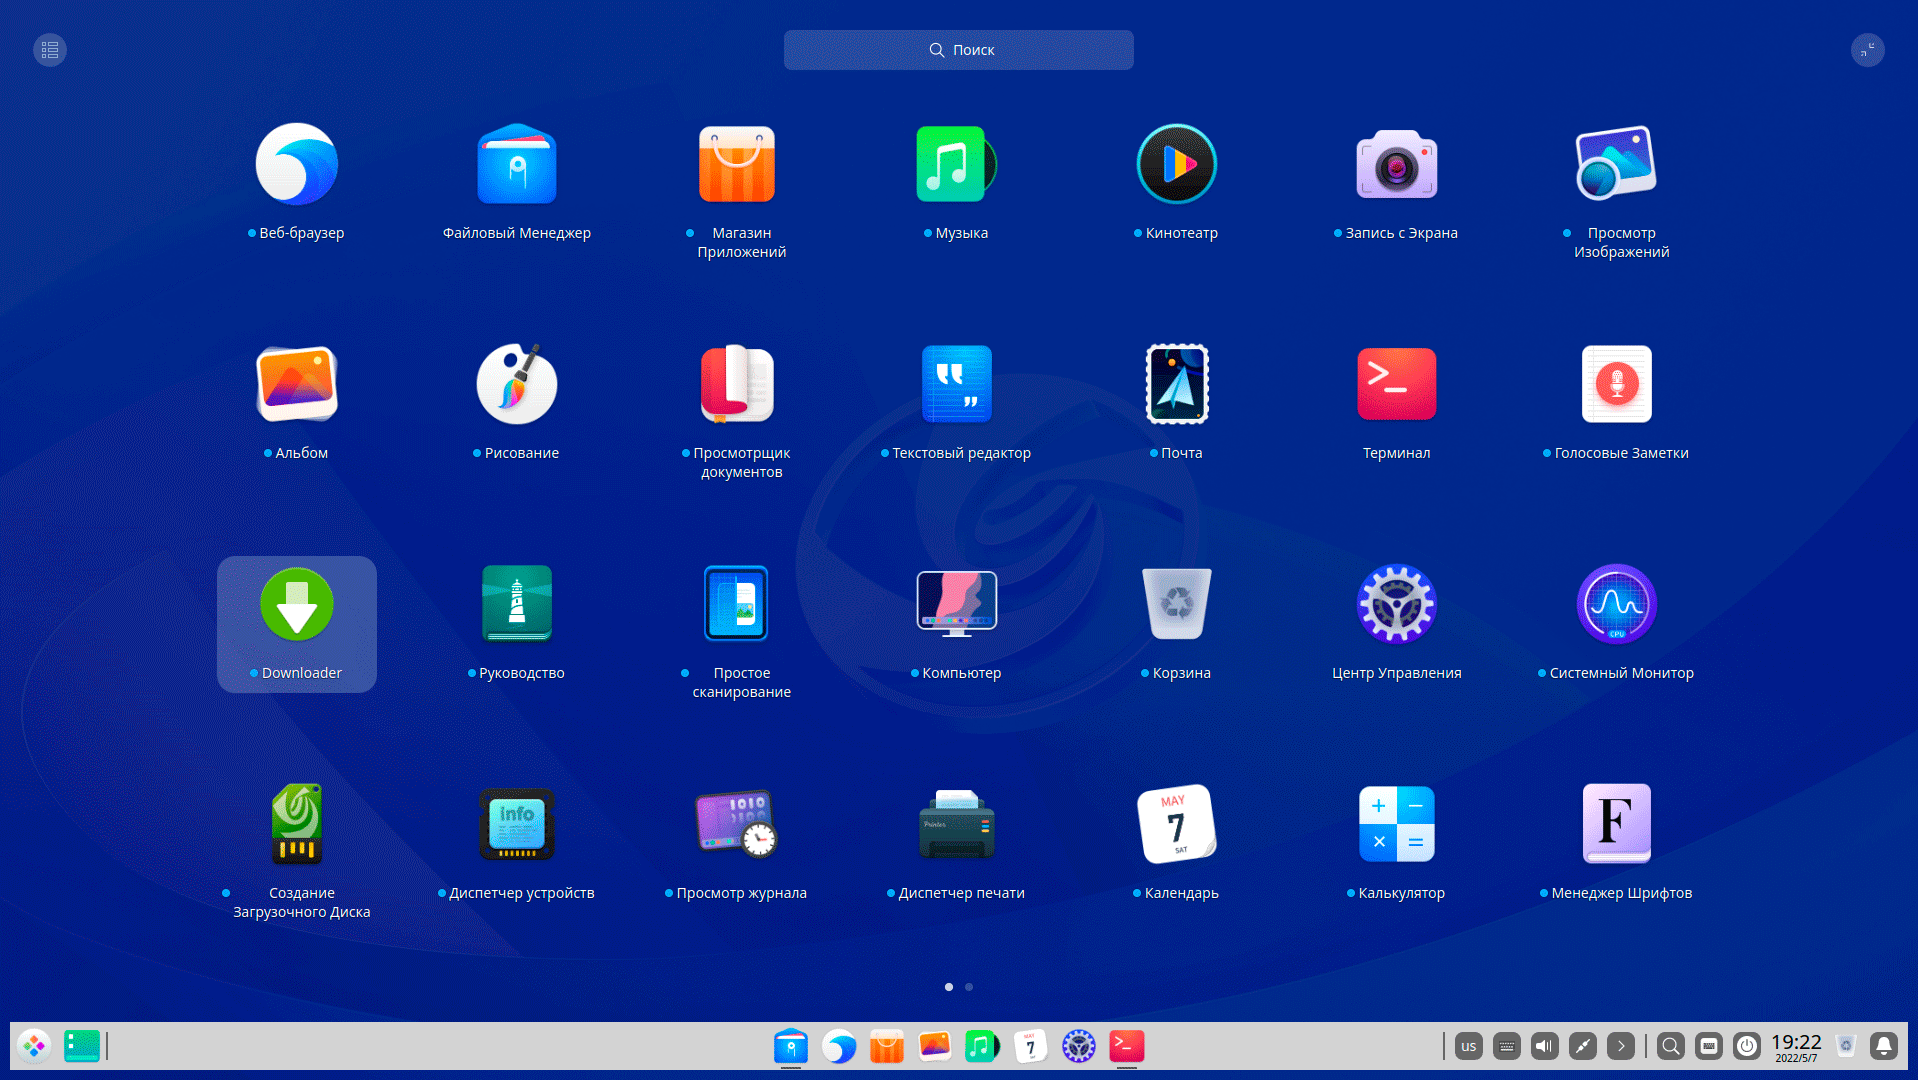Open Голосовые Заметки voice notes
The width and height of the screenshot is (1918, 1080).
pyautogui.click(x=1617, y=385)
